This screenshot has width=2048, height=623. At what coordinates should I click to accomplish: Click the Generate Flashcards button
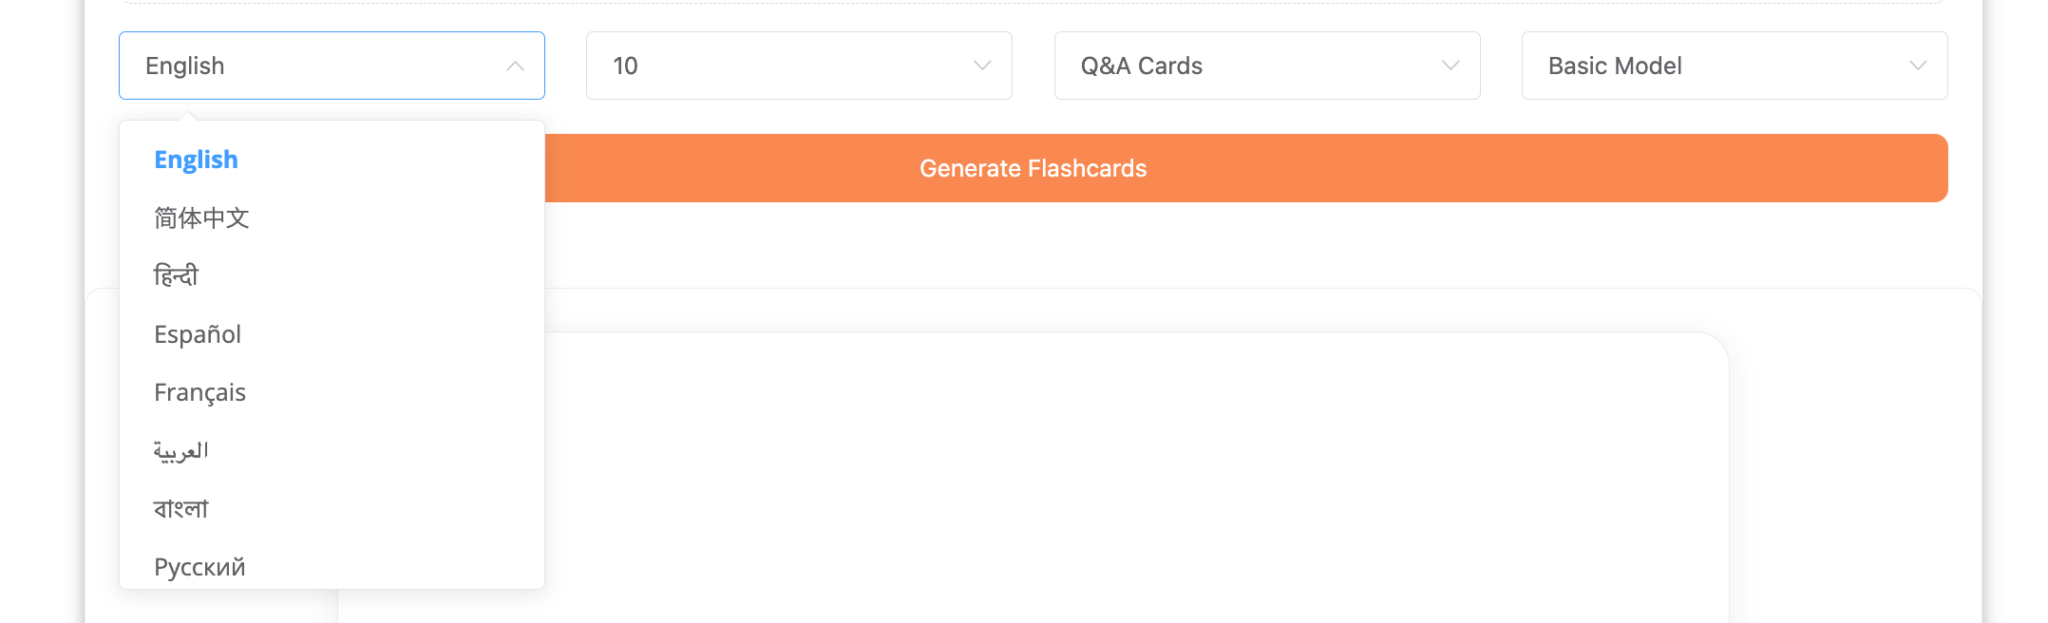1032,168
